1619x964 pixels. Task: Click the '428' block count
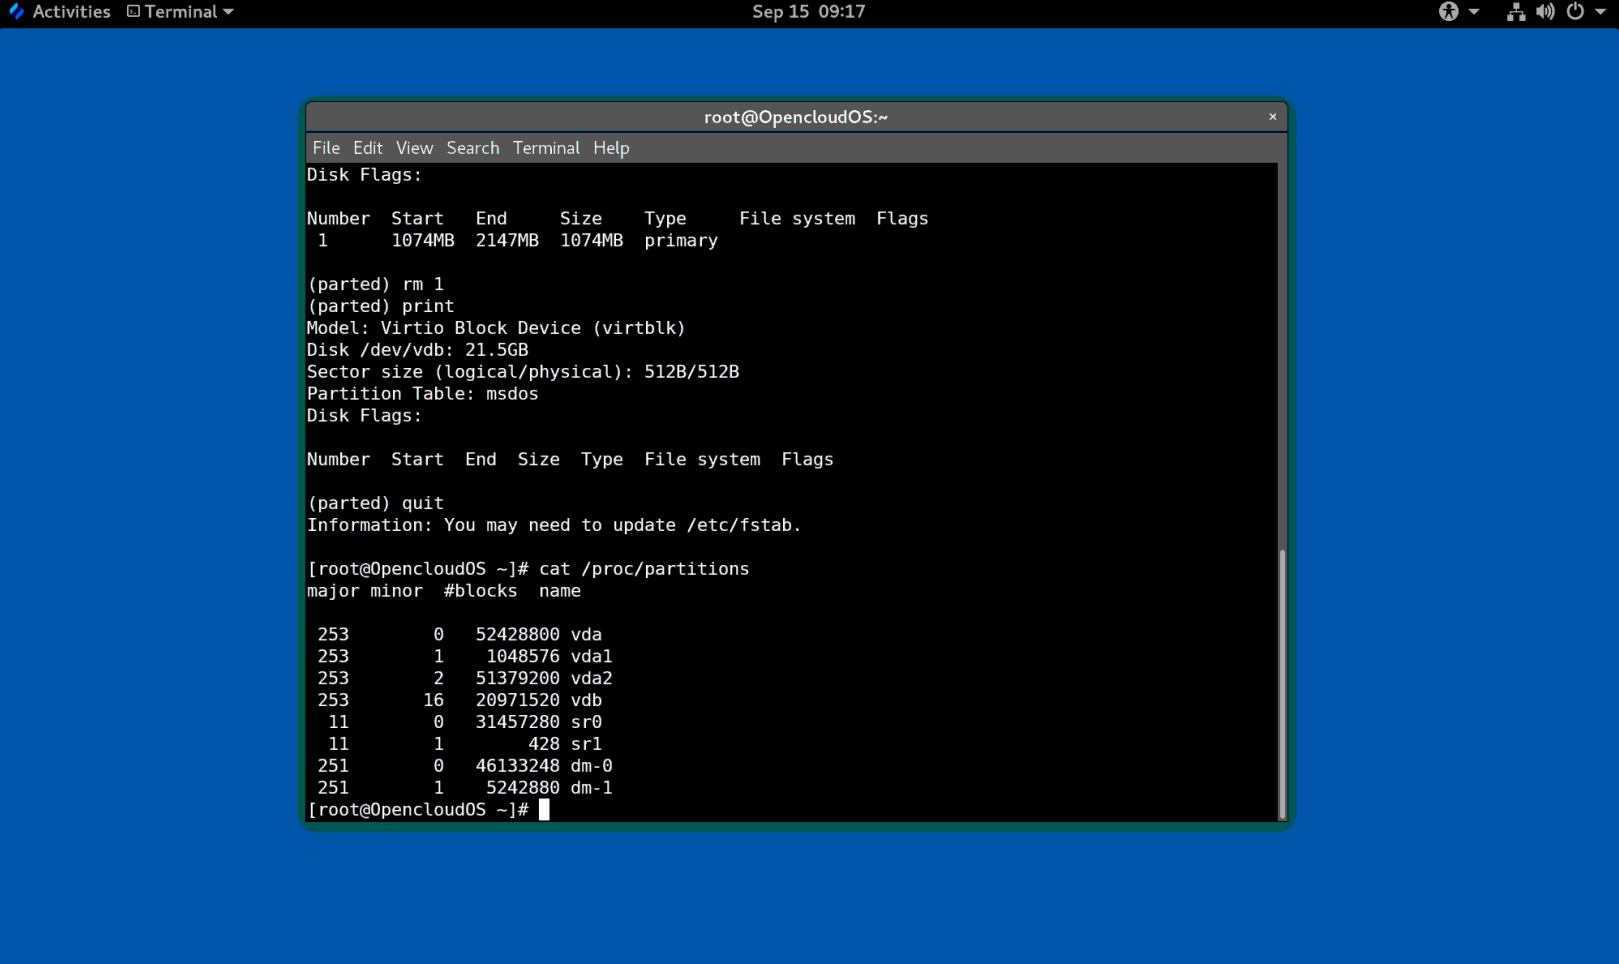tap(544, 745)
